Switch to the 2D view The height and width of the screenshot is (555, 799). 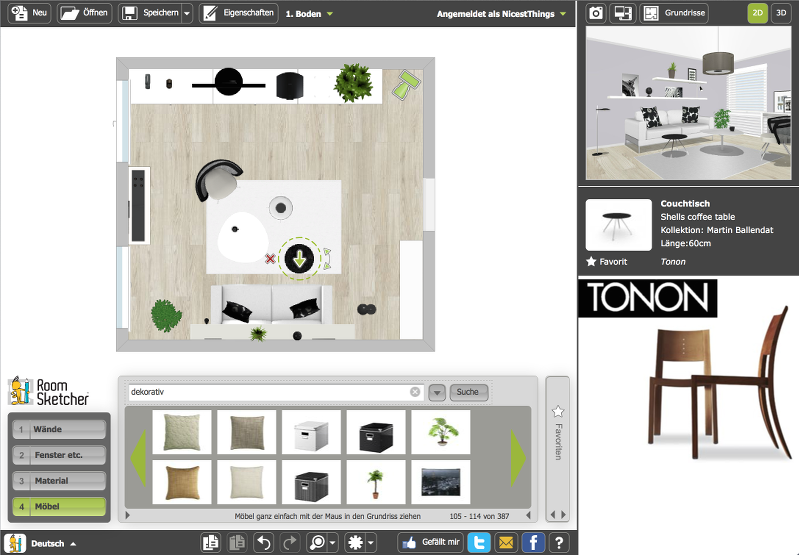pos(757,13)
